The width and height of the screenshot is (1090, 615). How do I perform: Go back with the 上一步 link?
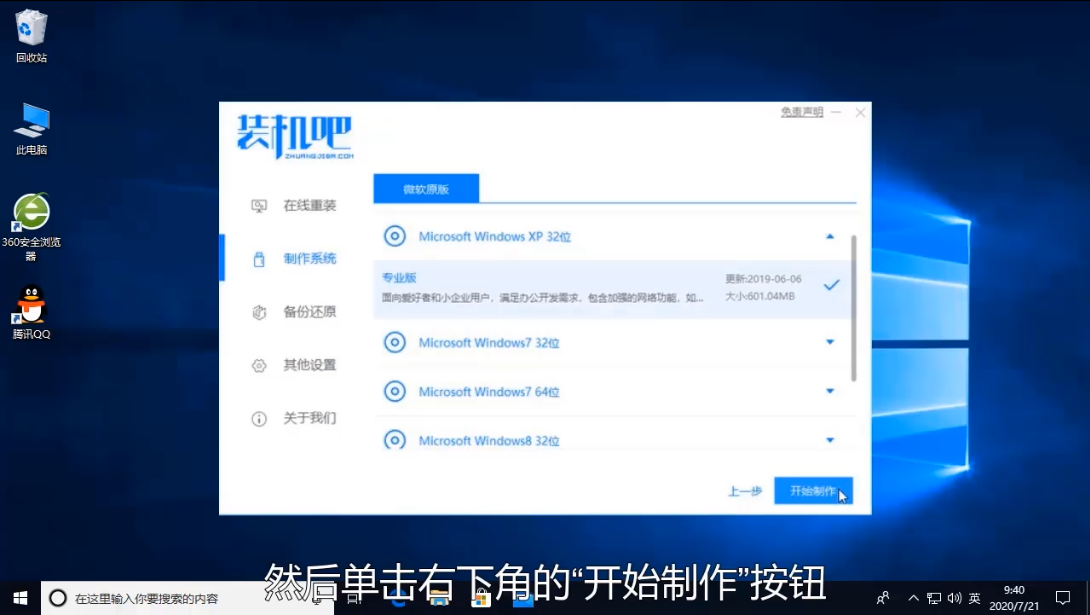point(745,491)
